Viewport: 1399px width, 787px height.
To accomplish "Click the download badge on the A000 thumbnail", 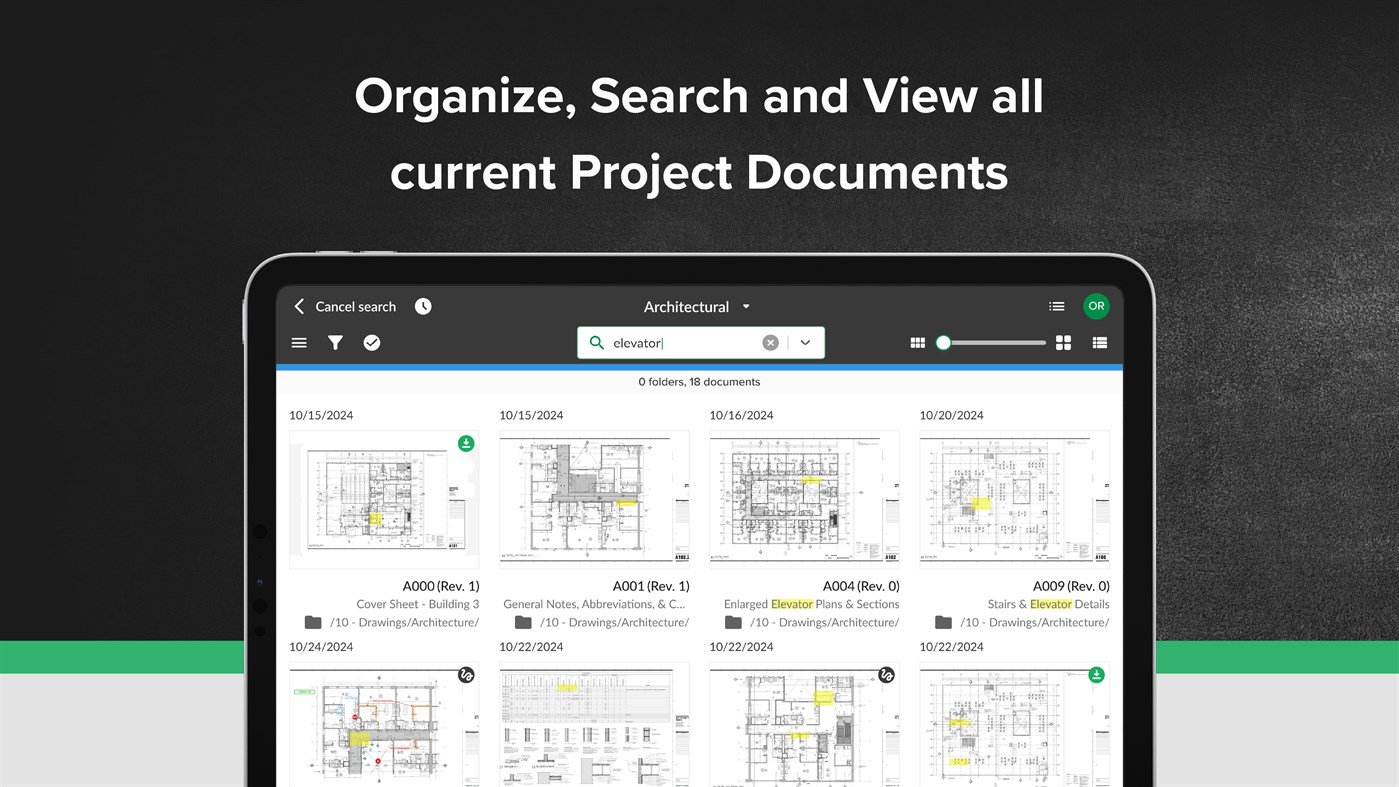I will click(465, 442).
